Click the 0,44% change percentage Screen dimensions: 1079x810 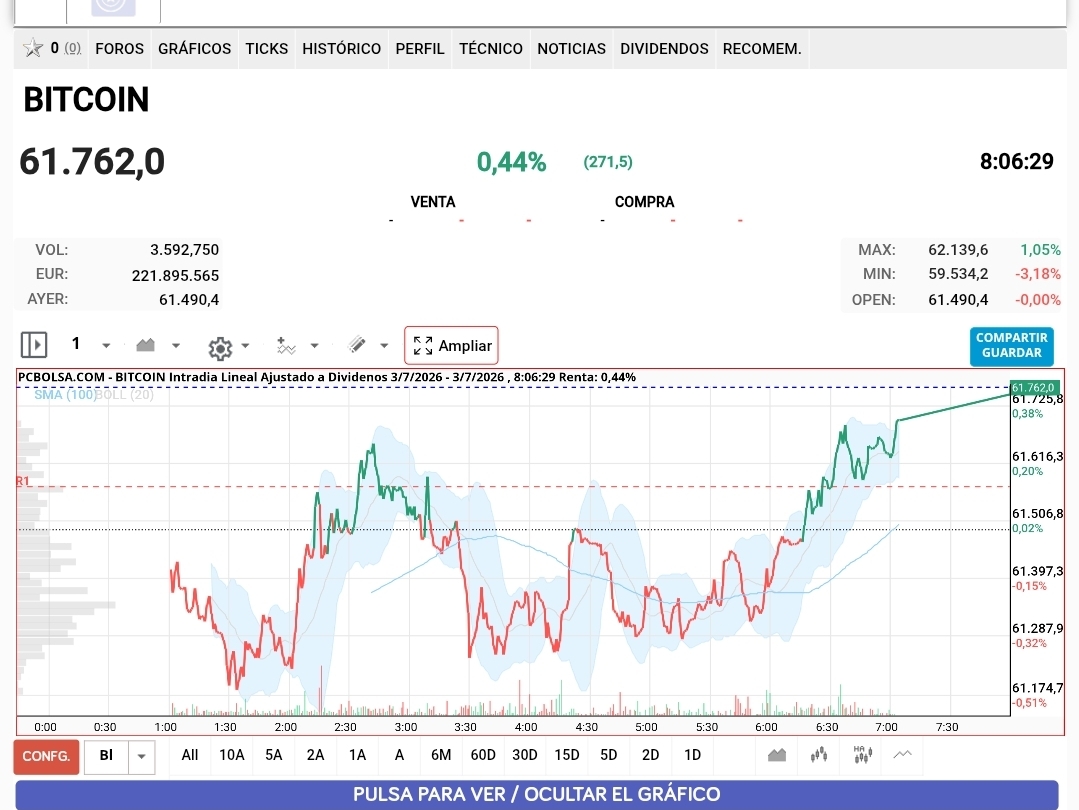point(511,162)
